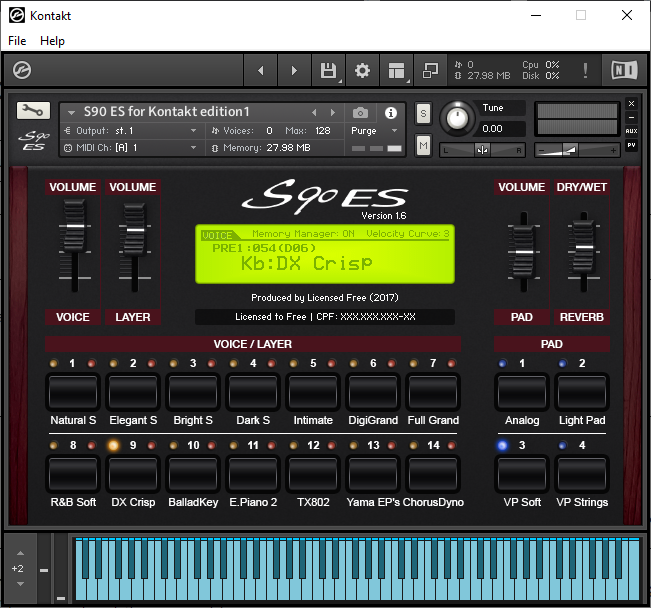Open the save floppy disk menu

pyautogui.click(x=328, y=71)
